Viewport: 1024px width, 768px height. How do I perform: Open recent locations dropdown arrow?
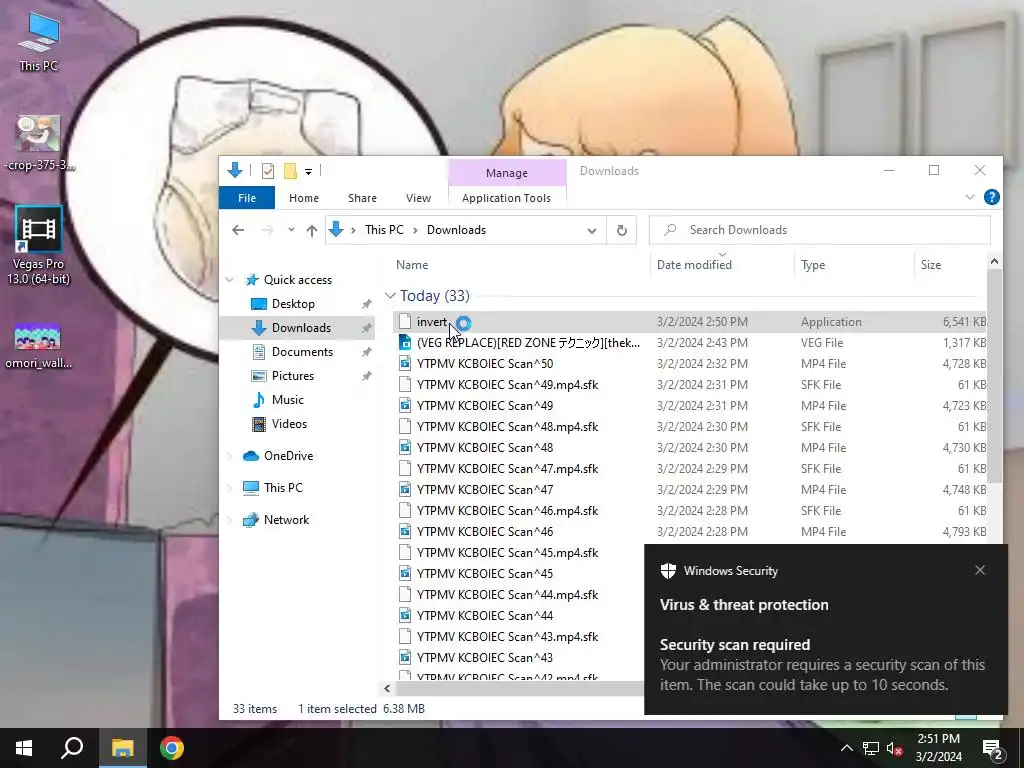(x=291, y=230)
